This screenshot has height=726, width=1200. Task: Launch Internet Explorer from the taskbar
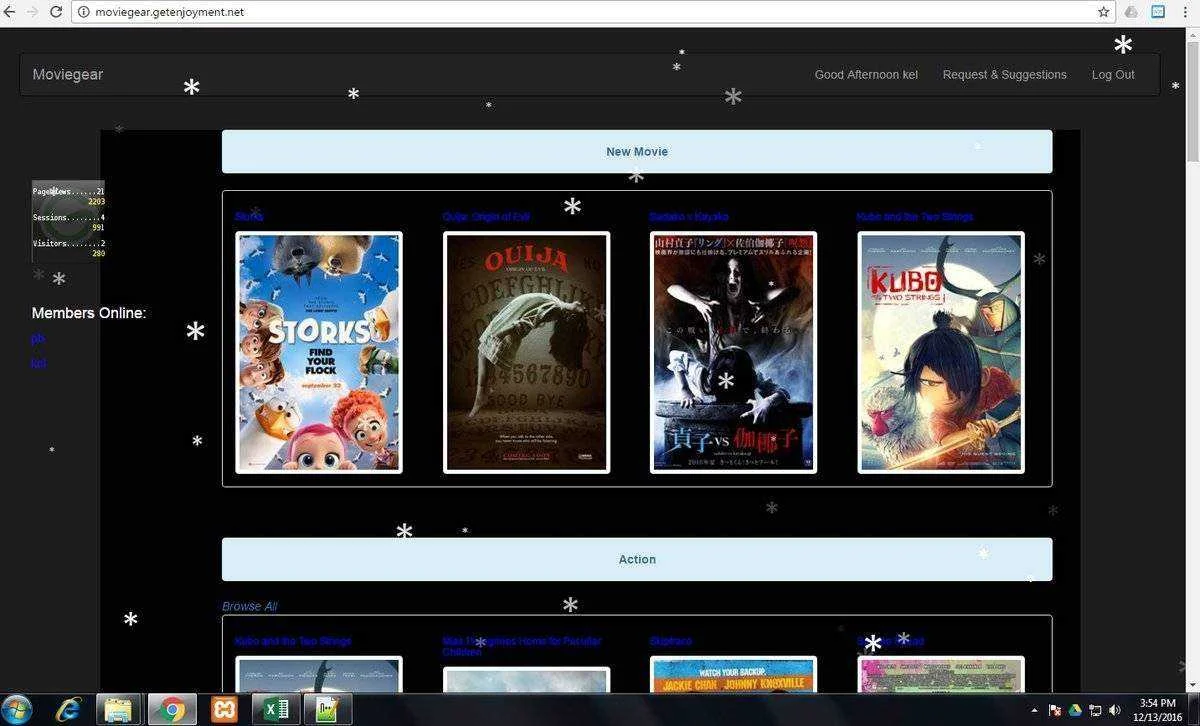pos(68,709)
